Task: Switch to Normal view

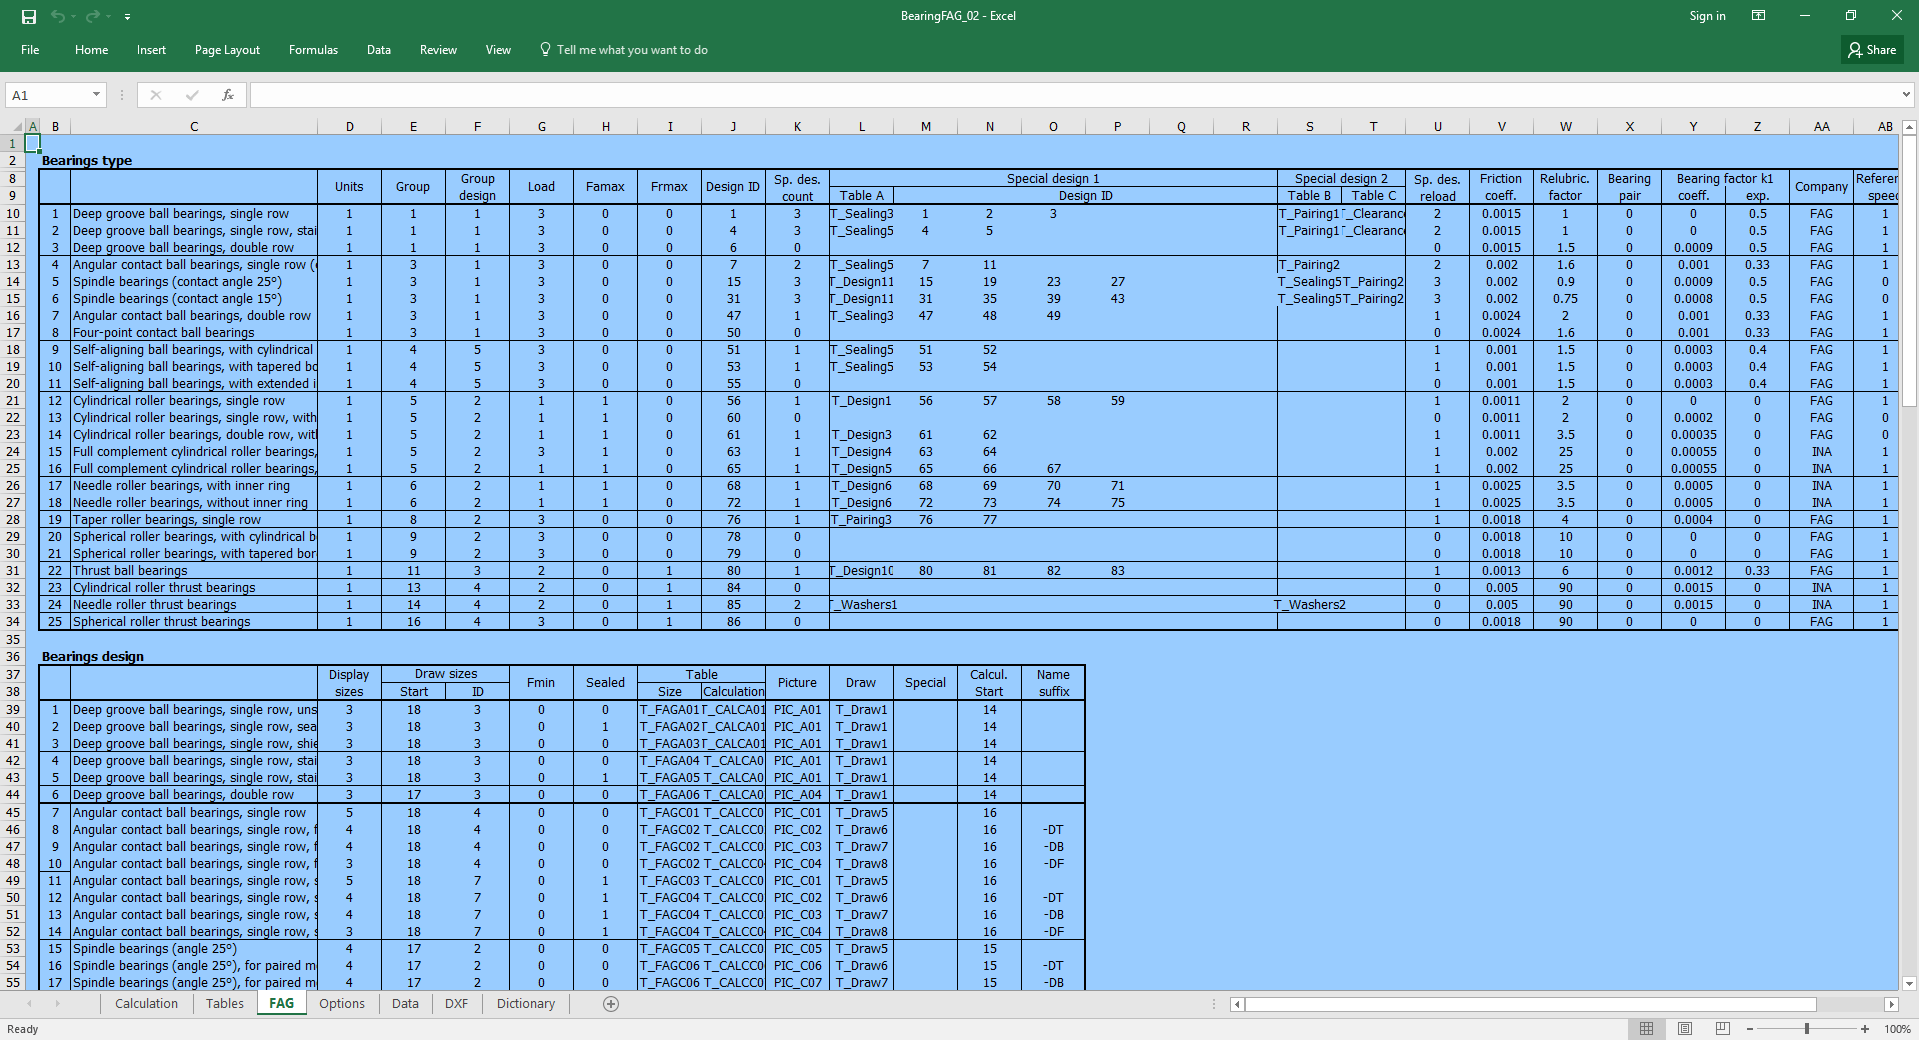Action: (1648, 1029)
